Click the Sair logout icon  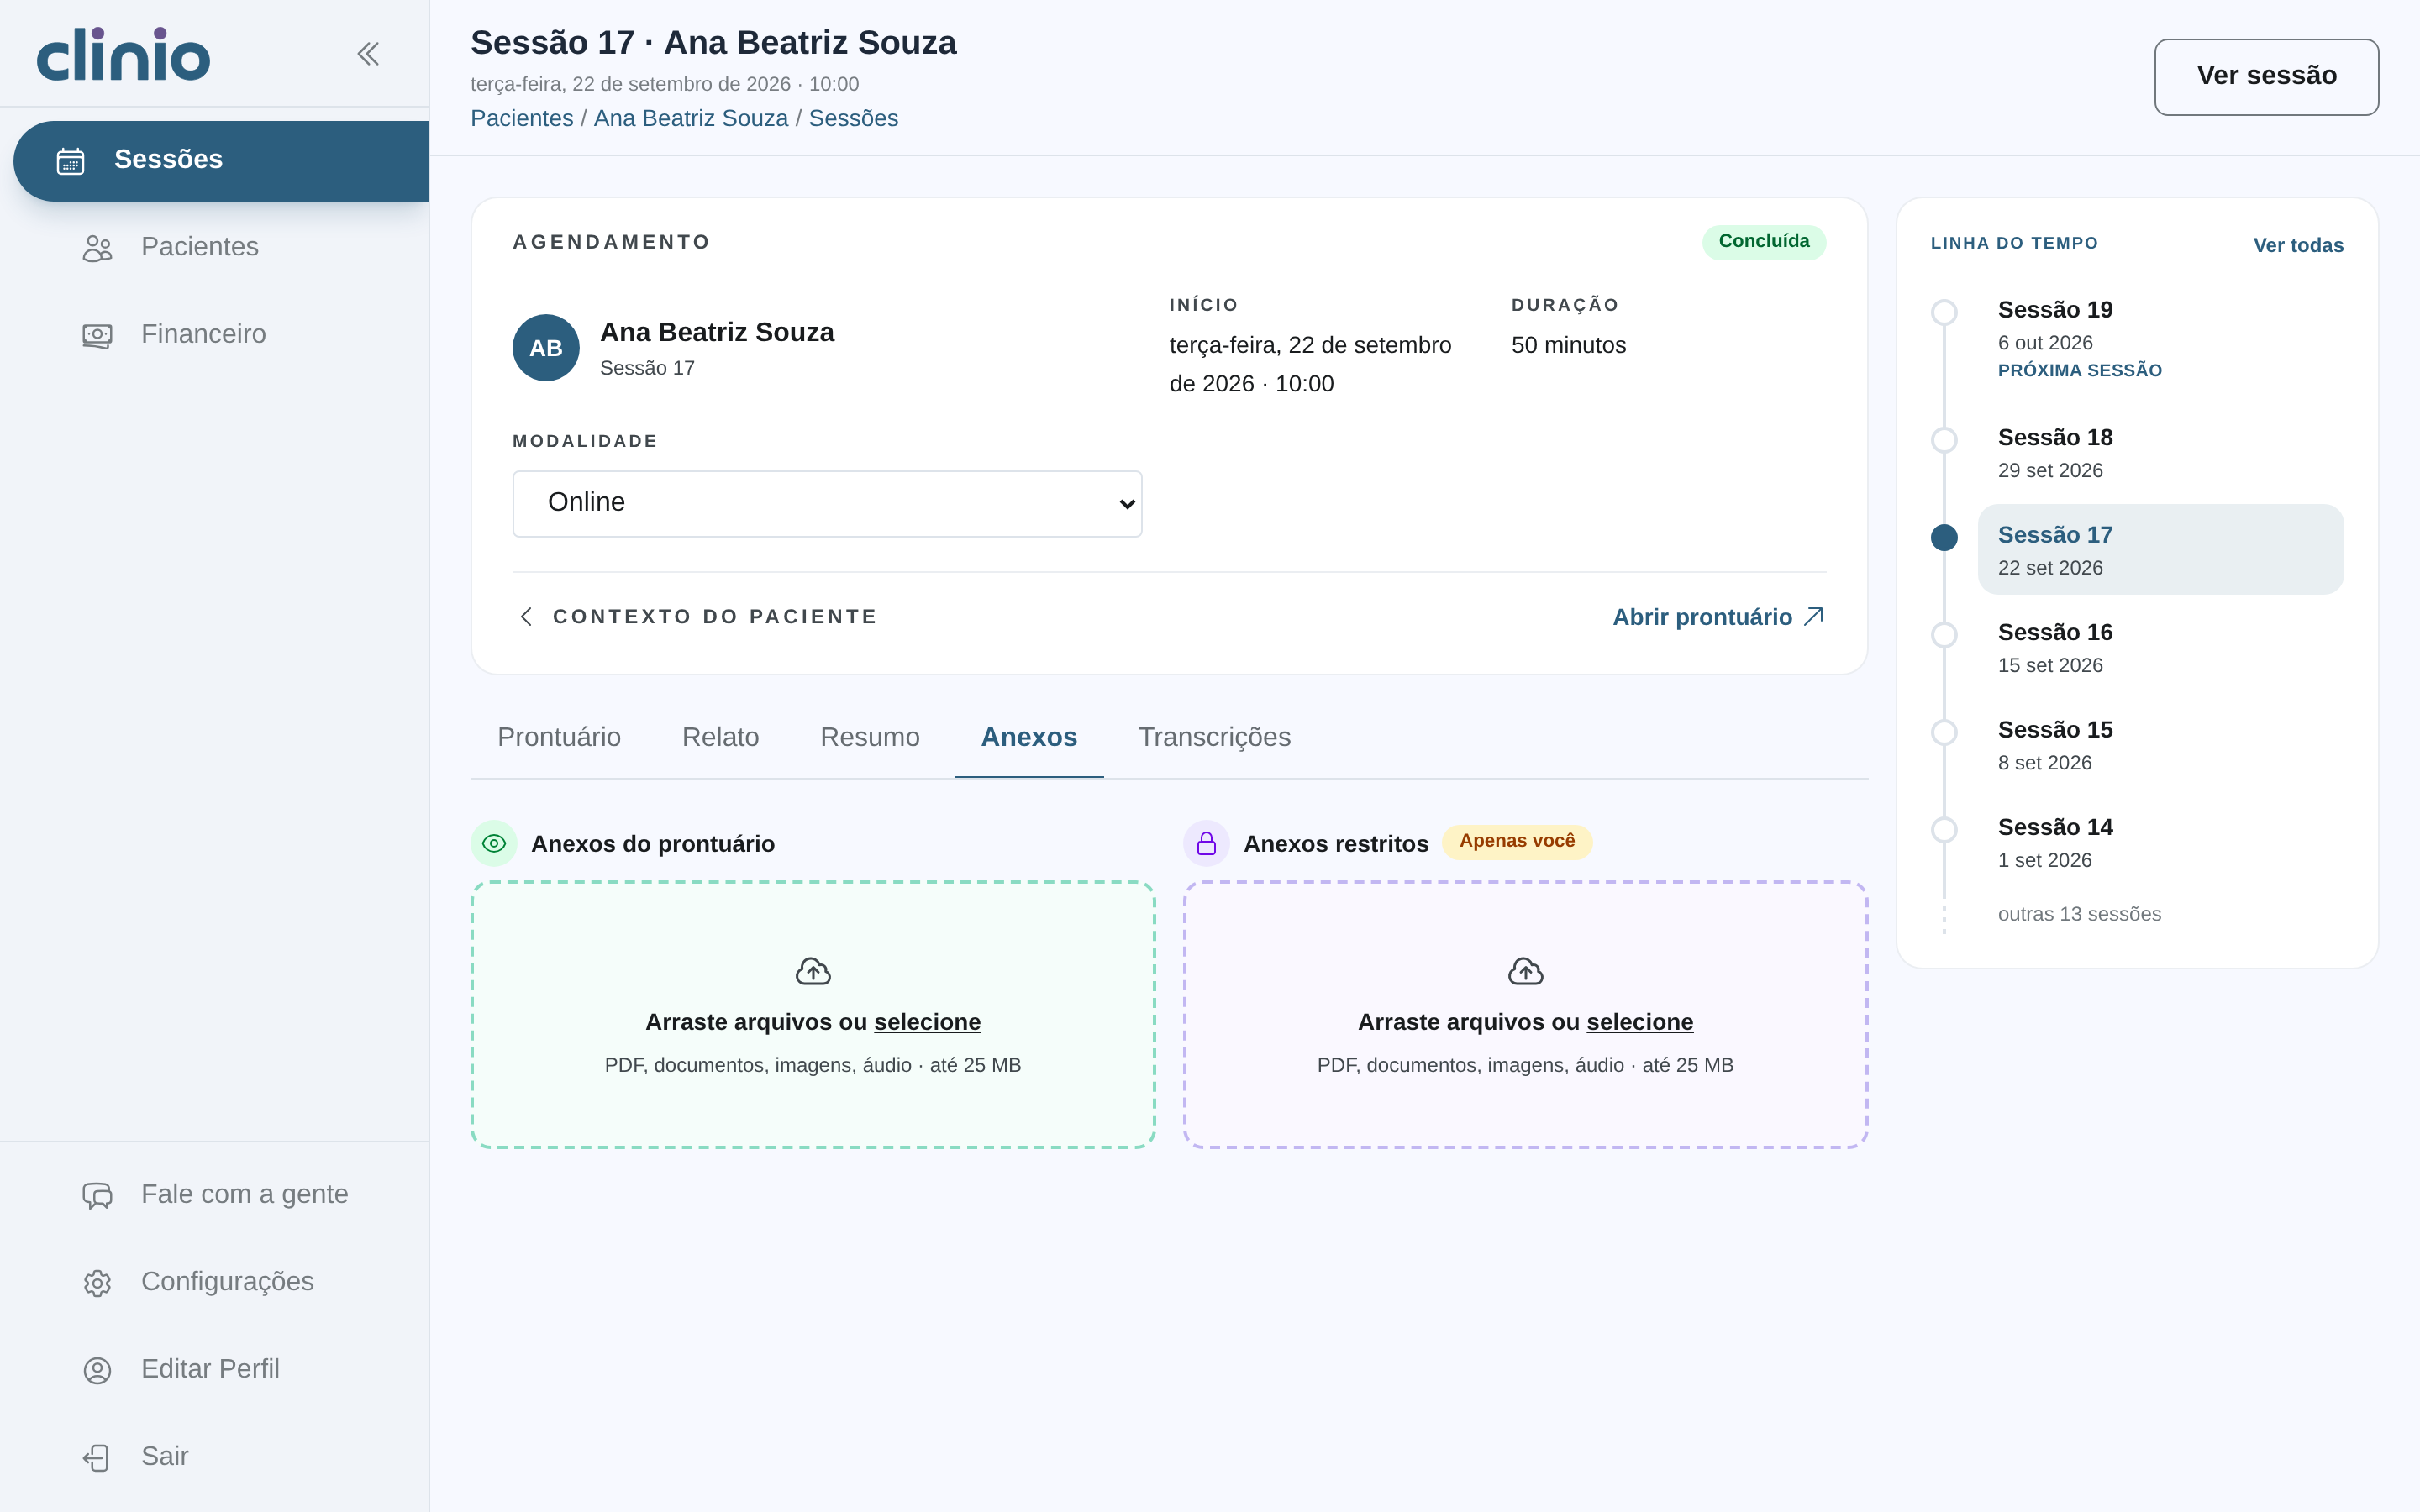point(97,1457)
